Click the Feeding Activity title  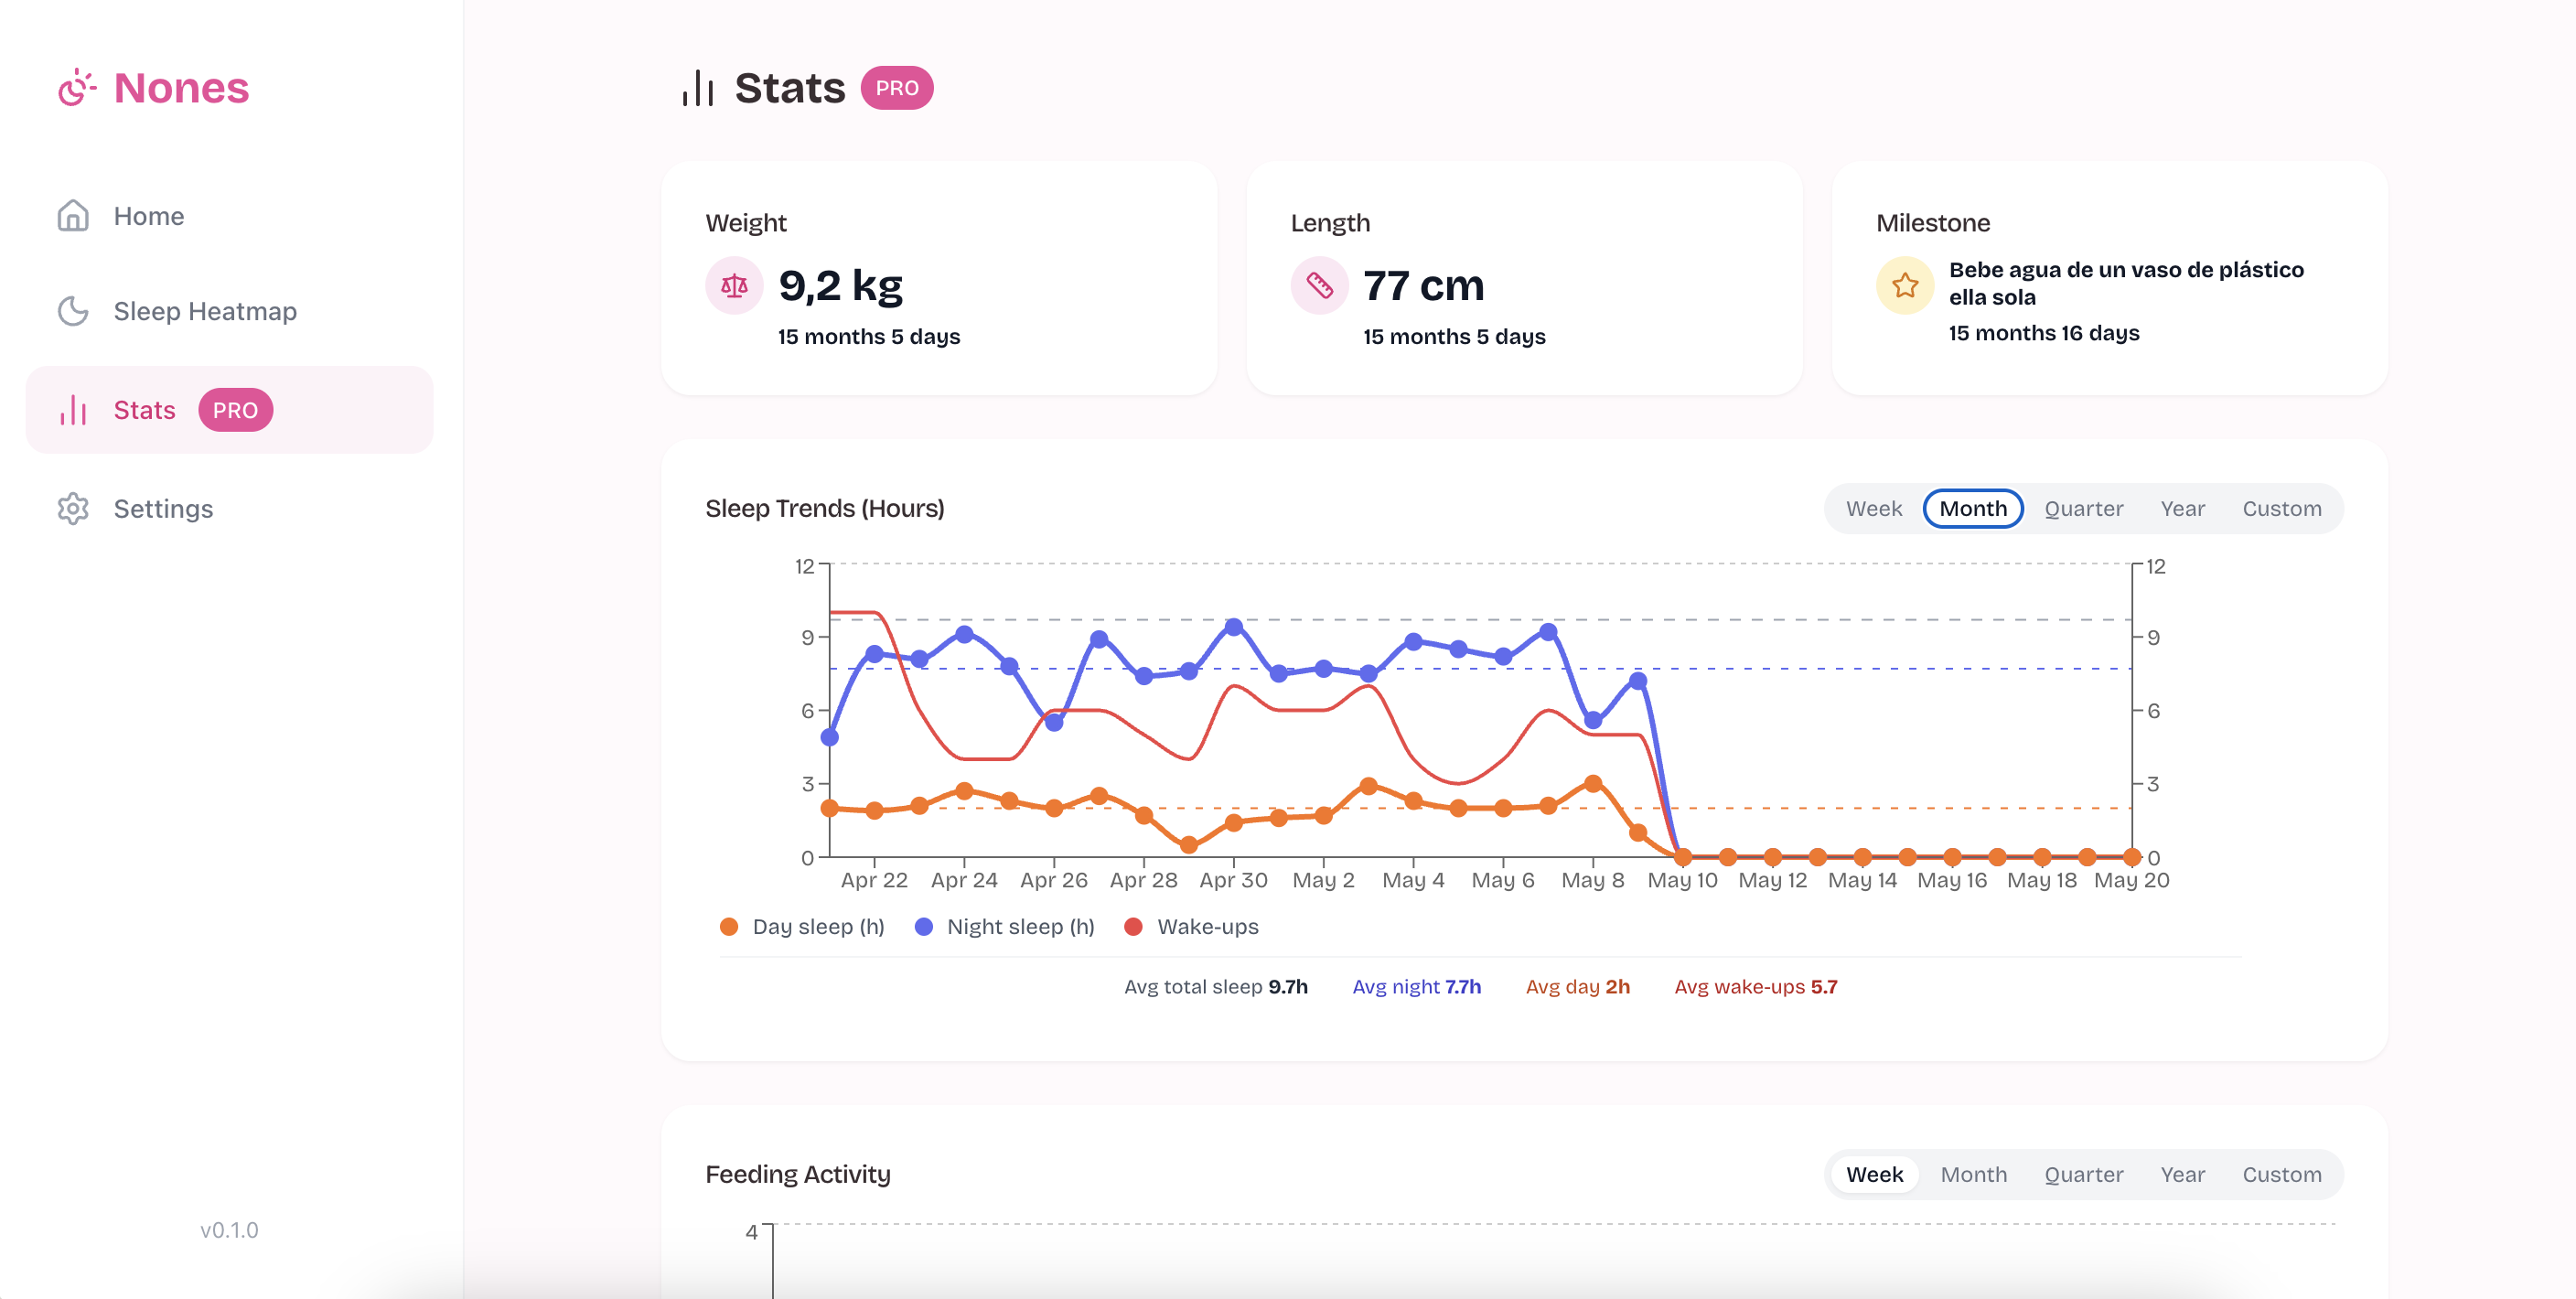(797, 1175)
